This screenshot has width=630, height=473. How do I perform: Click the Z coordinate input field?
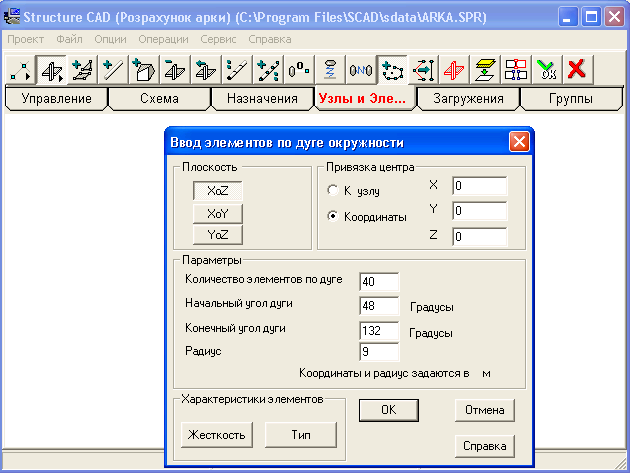480,237
